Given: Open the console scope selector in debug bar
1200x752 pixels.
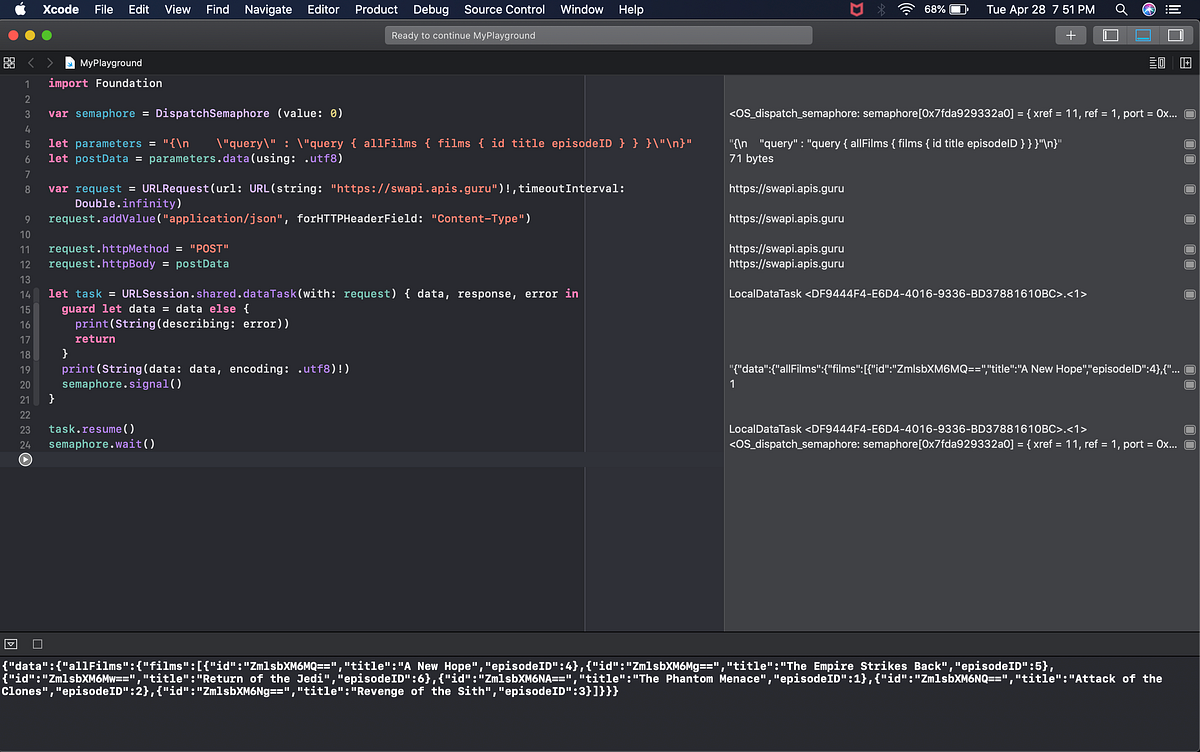Looking at the screenshot, I should point(10,643).
